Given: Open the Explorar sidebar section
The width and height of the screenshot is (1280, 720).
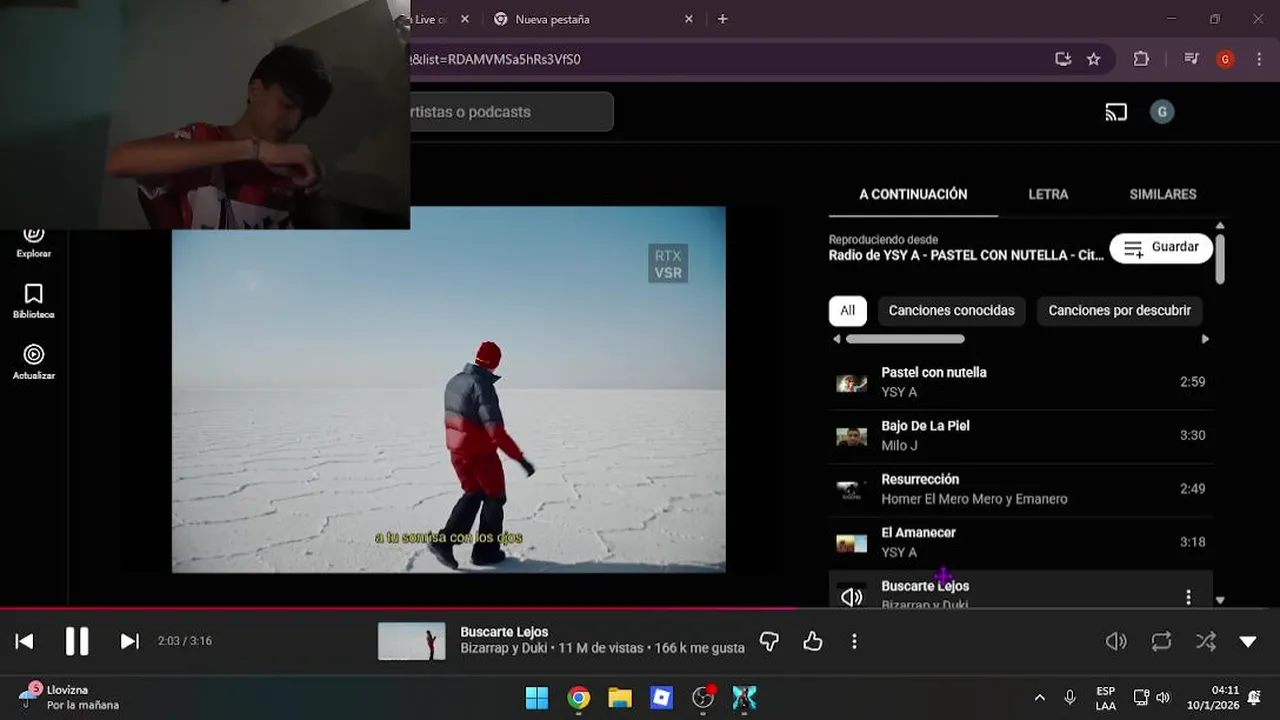Looking at the screenshot, I should pos(33,241).
